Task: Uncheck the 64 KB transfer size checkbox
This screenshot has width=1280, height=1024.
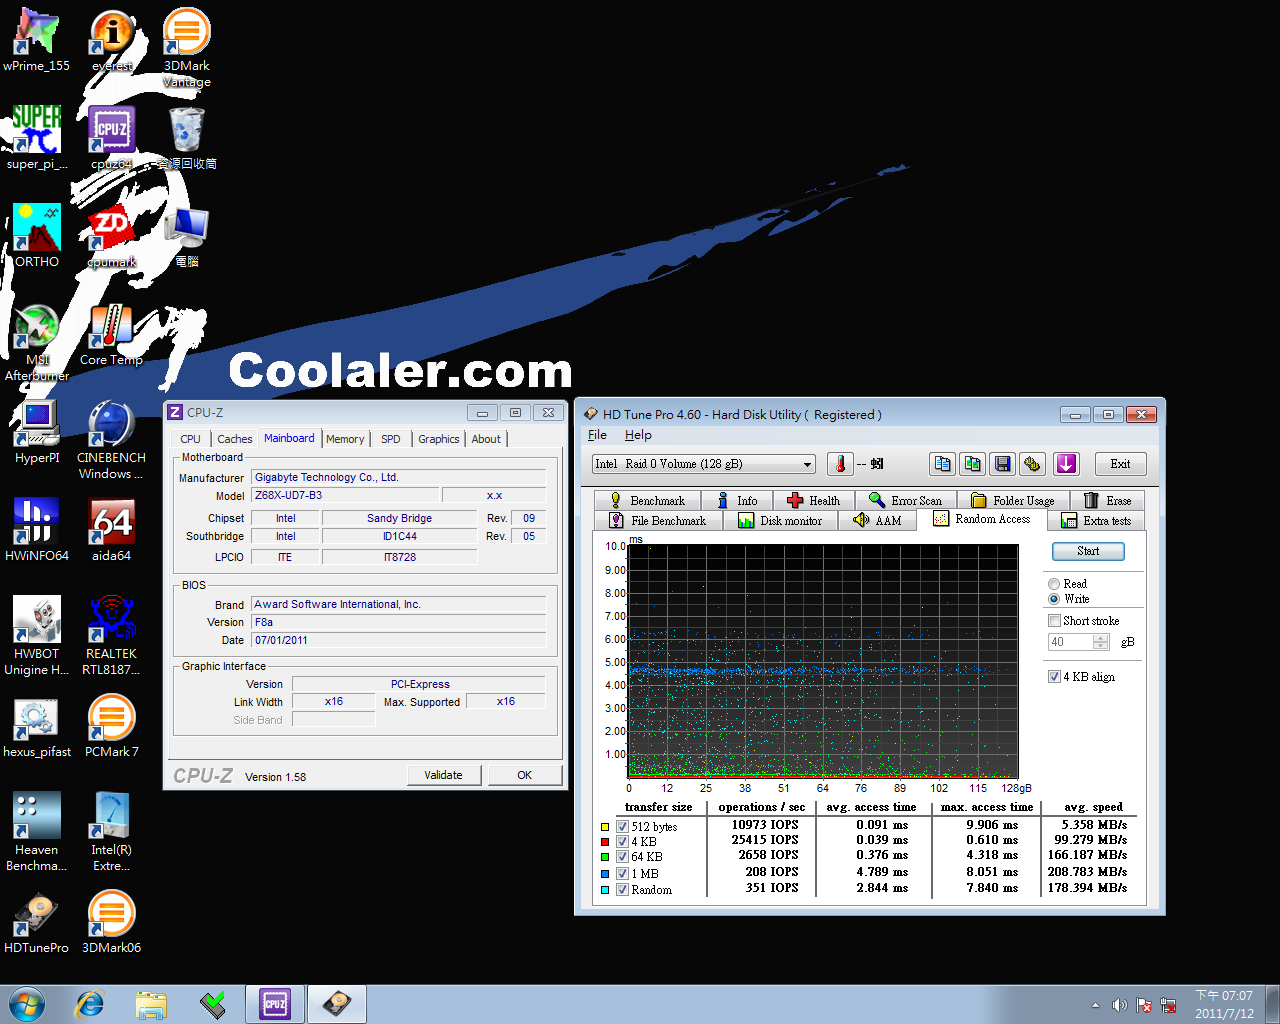Action: pyautogui.click(x=622, y=857)
